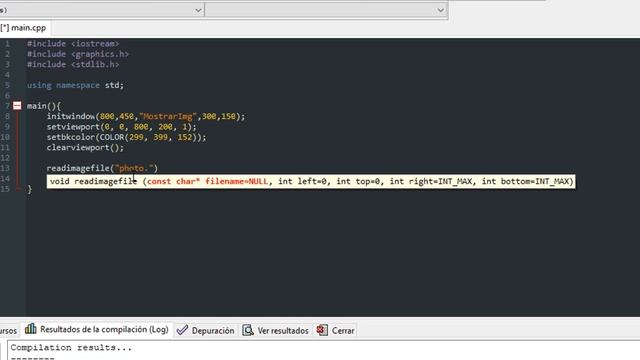
Task: Click the setviewport line of code
Action: pyautogui.click(x=122, y=127)
